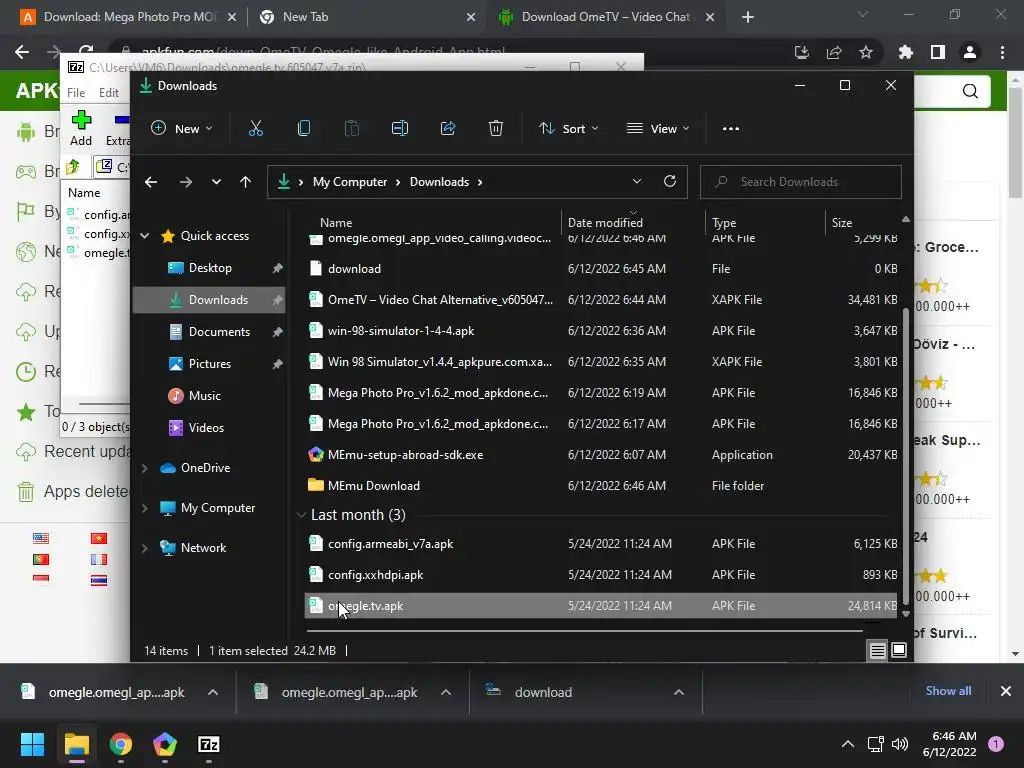Open Chrome three-dot menu

click(1002, 52)
